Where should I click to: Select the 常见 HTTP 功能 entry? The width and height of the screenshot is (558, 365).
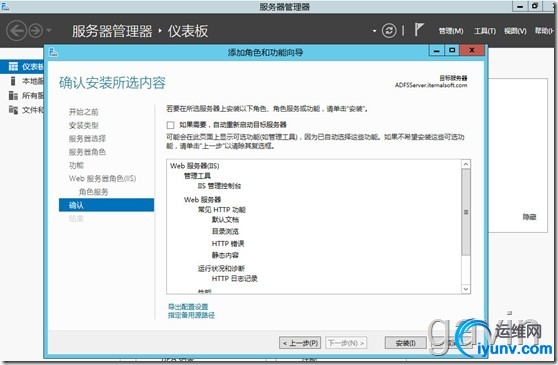222,210
